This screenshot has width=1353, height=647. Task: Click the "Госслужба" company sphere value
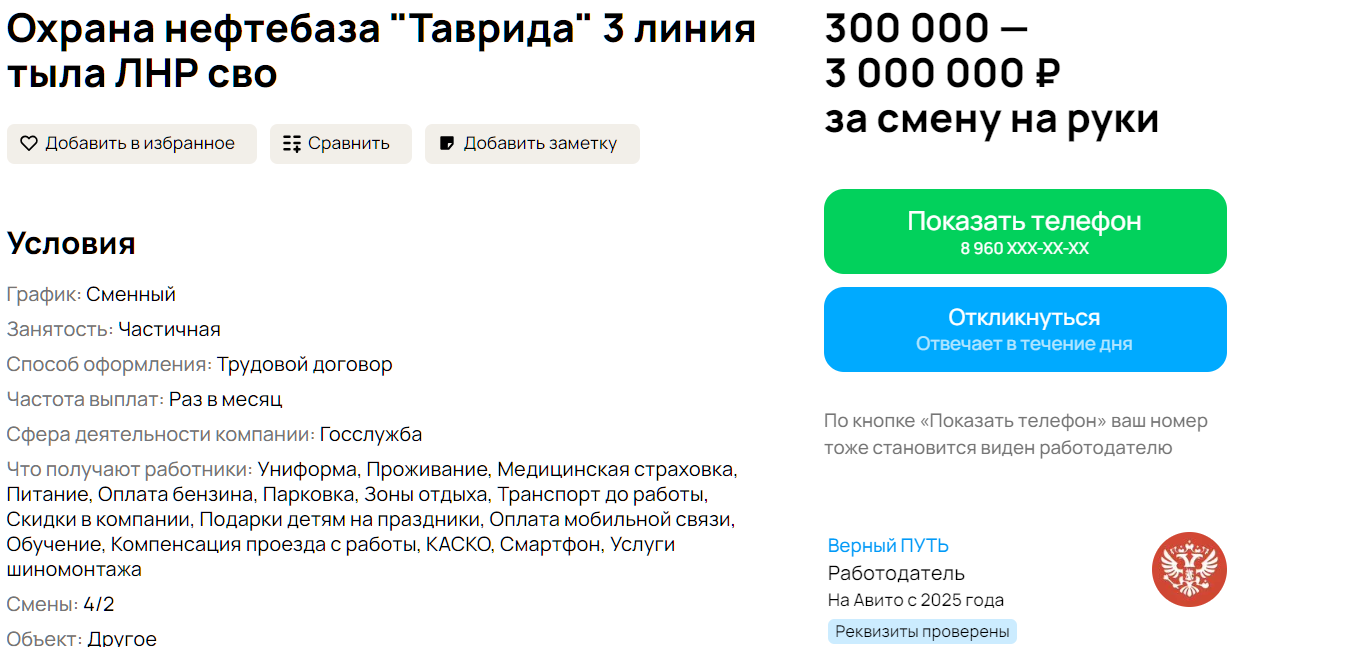(x=371, y=434)
